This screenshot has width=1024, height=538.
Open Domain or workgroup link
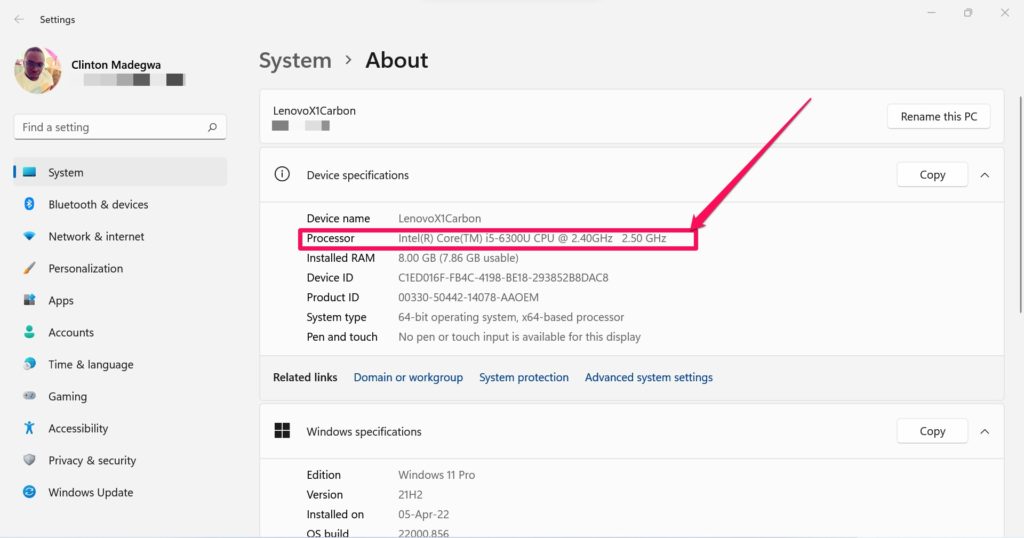coord(408,377)
